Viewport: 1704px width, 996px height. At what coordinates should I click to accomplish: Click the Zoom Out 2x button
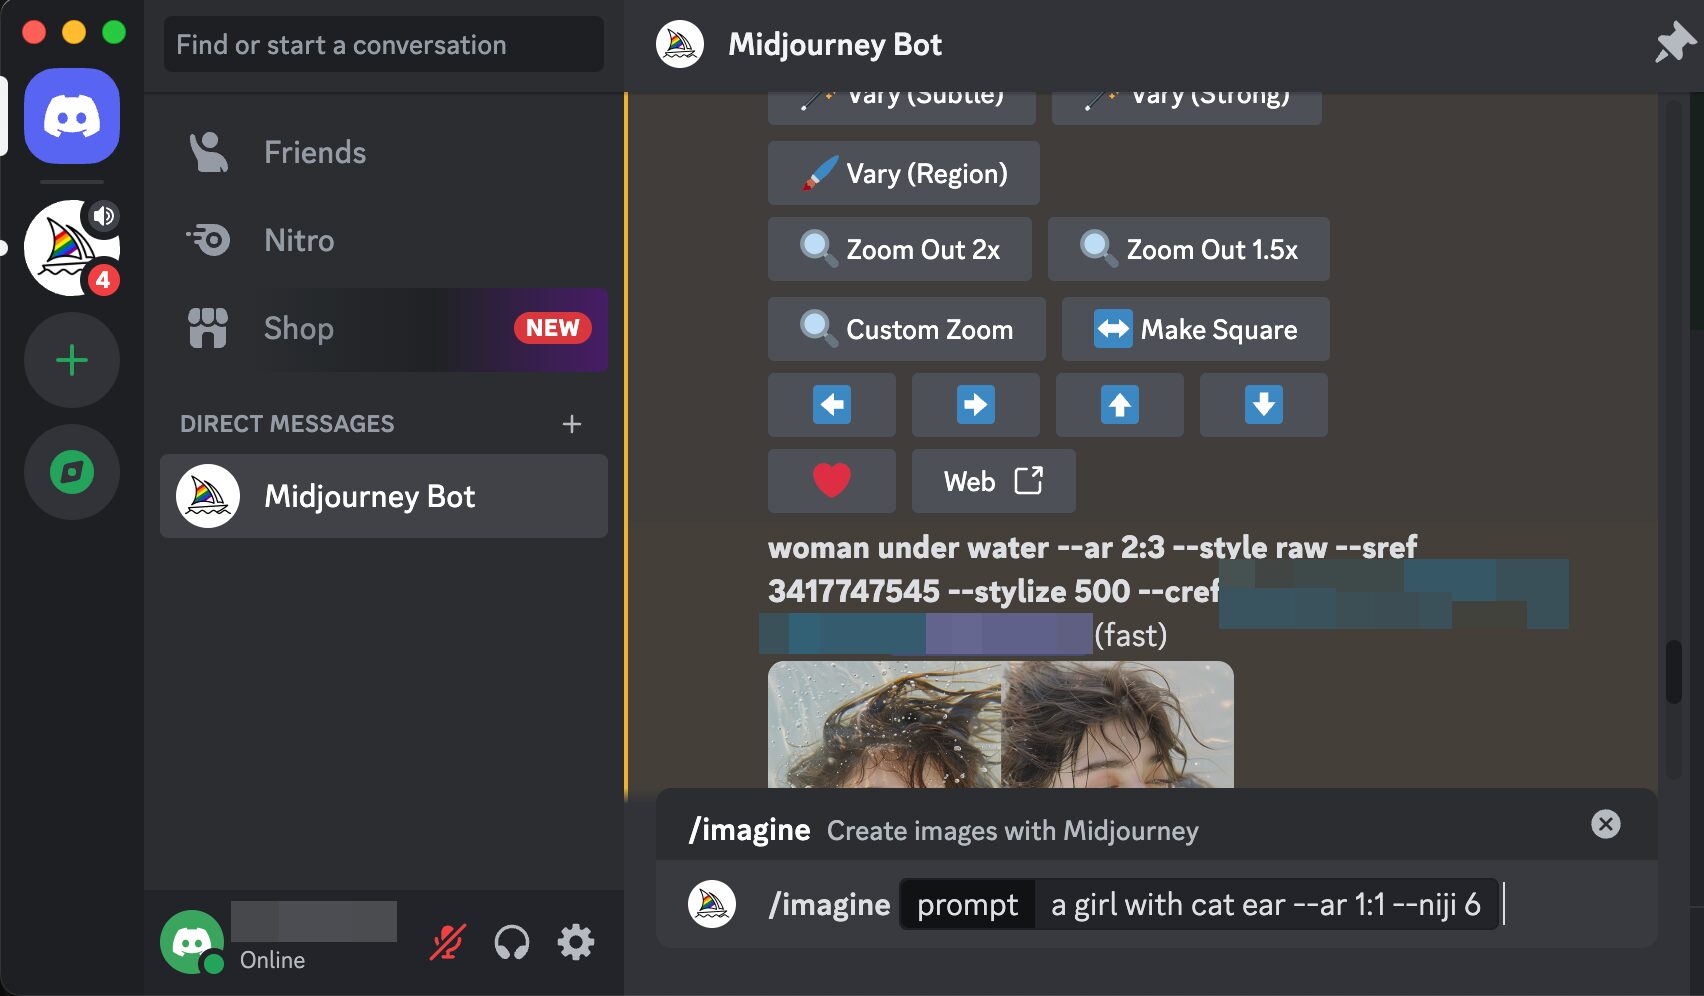point(899,249)
